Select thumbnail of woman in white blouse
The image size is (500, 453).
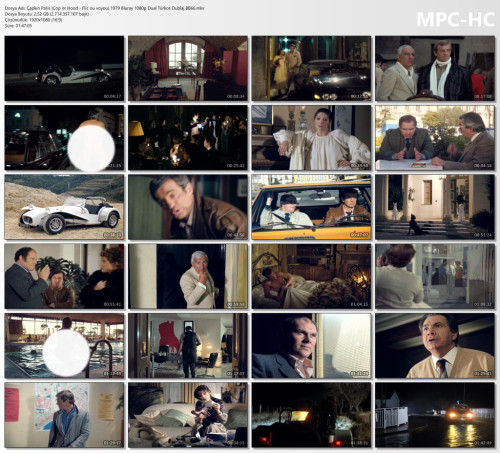[311, 138]
